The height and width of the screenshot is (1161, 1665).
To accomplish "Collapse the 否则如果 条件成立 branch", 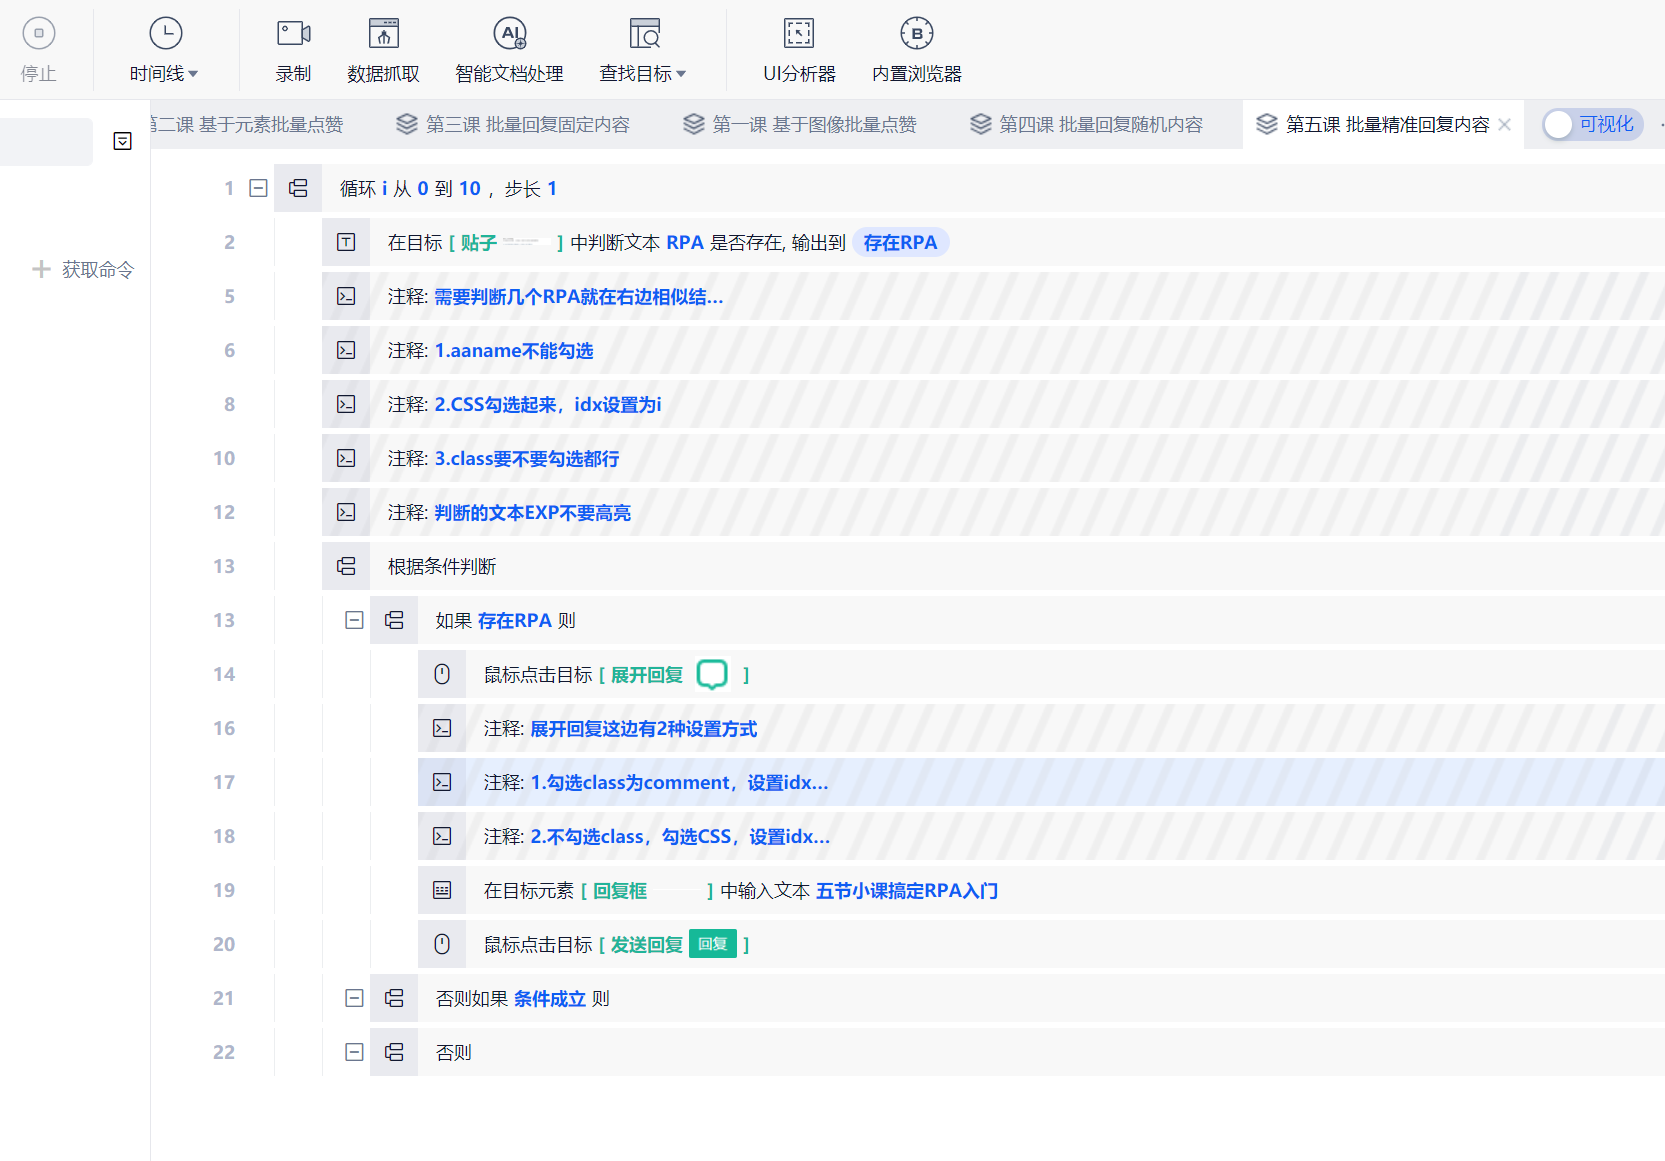I will coord(354,998).
